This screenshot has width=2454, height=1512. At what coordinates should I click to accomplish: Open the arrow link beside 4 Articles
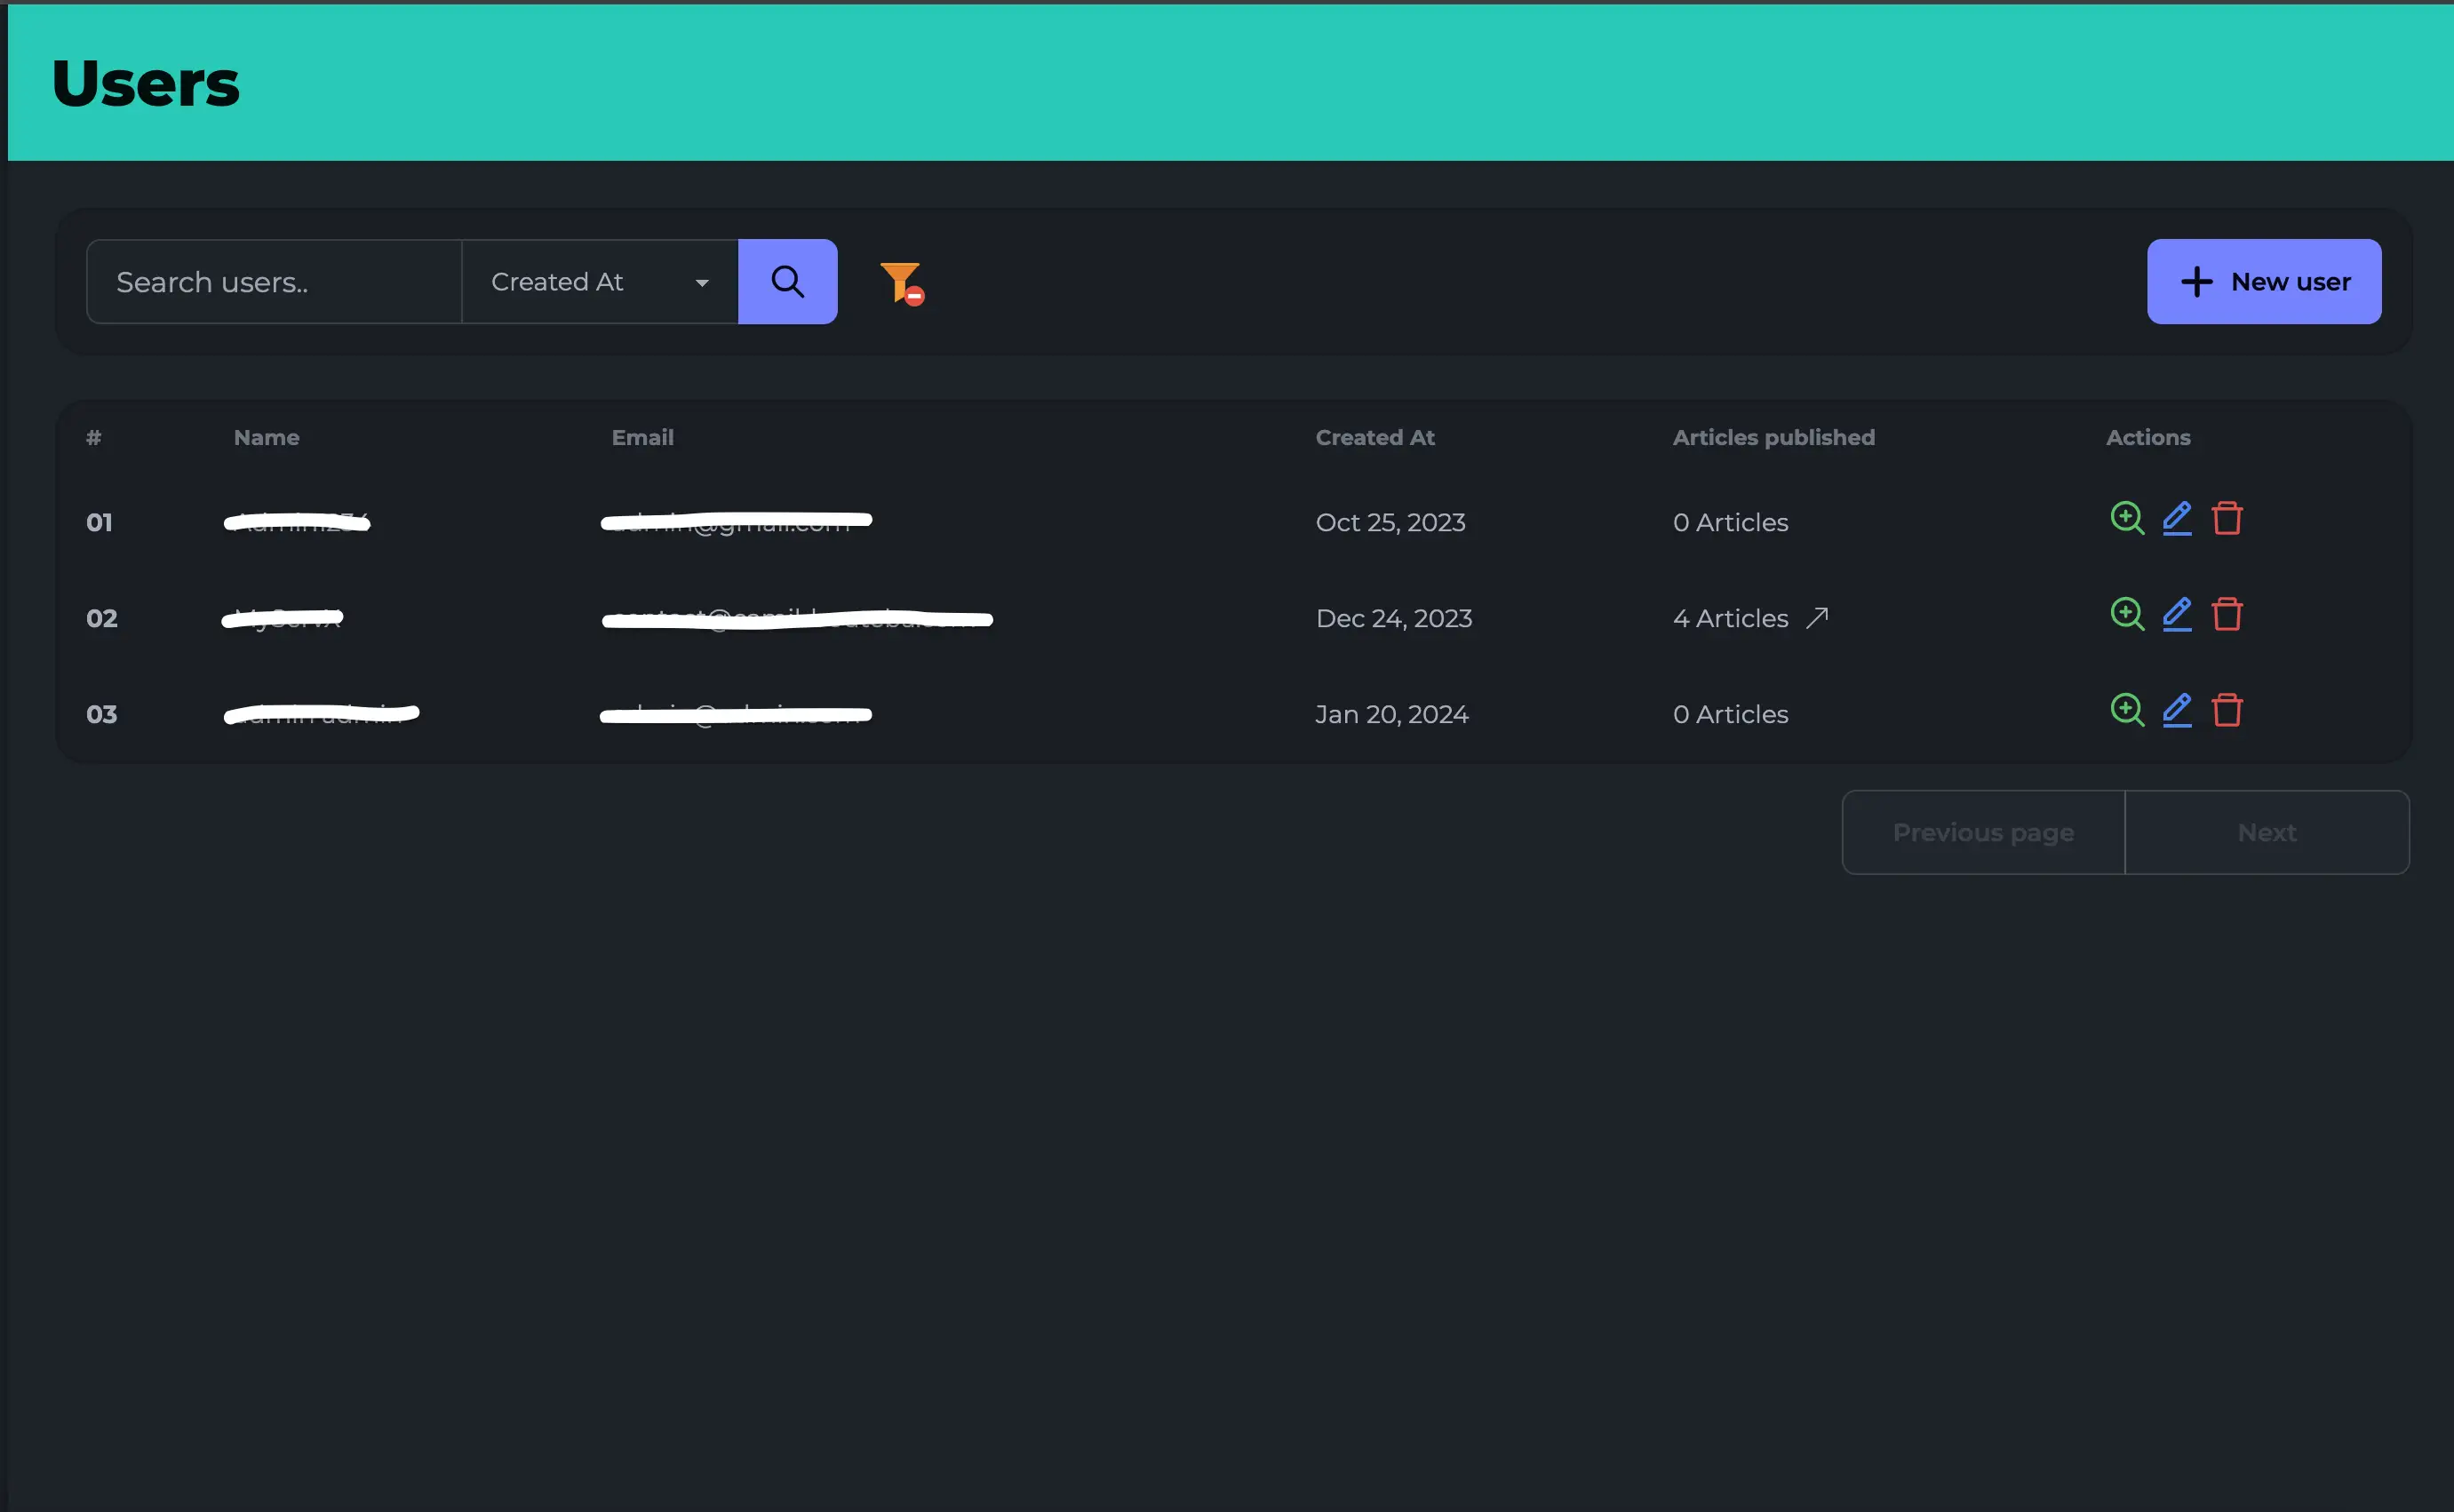point(1817,618)
